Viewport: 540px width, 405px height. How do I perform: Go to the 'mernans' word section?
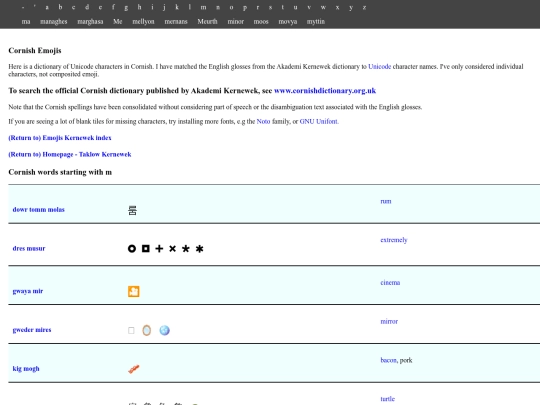coord(176,21)
